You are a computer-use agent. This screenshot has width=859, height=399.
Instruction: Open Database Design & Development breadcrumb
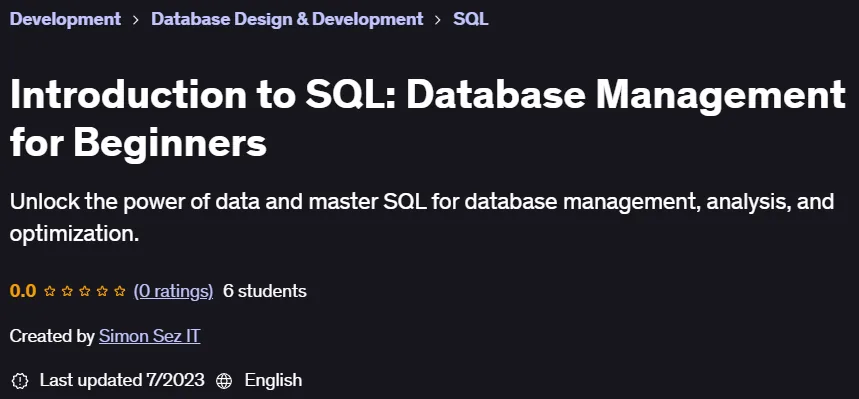click(x=287, y=19)
